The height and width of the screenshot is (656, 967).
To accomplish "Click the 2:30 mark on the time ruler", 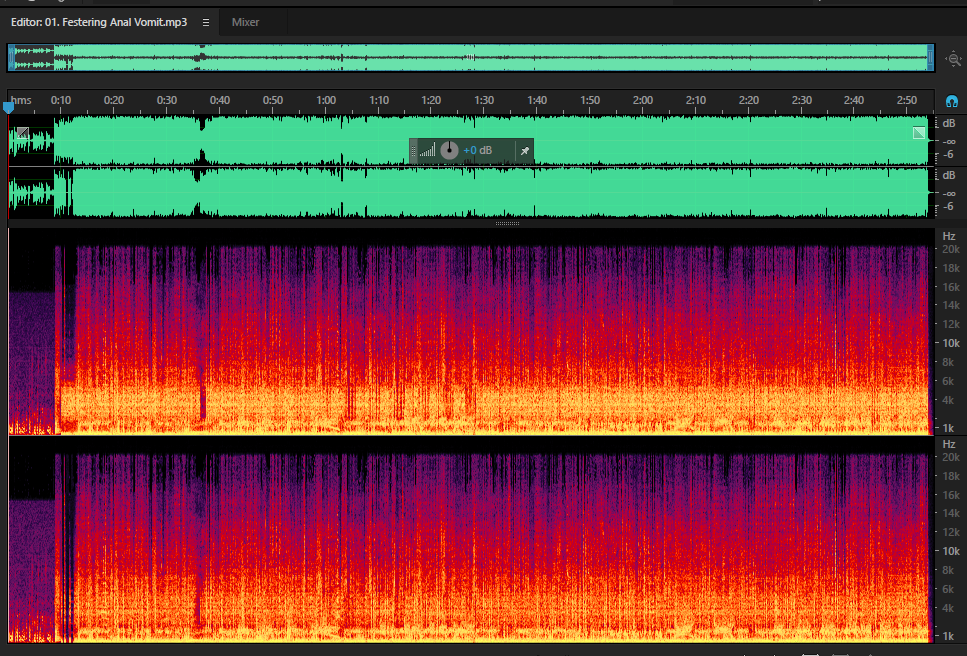I will [x=802, y=100].
